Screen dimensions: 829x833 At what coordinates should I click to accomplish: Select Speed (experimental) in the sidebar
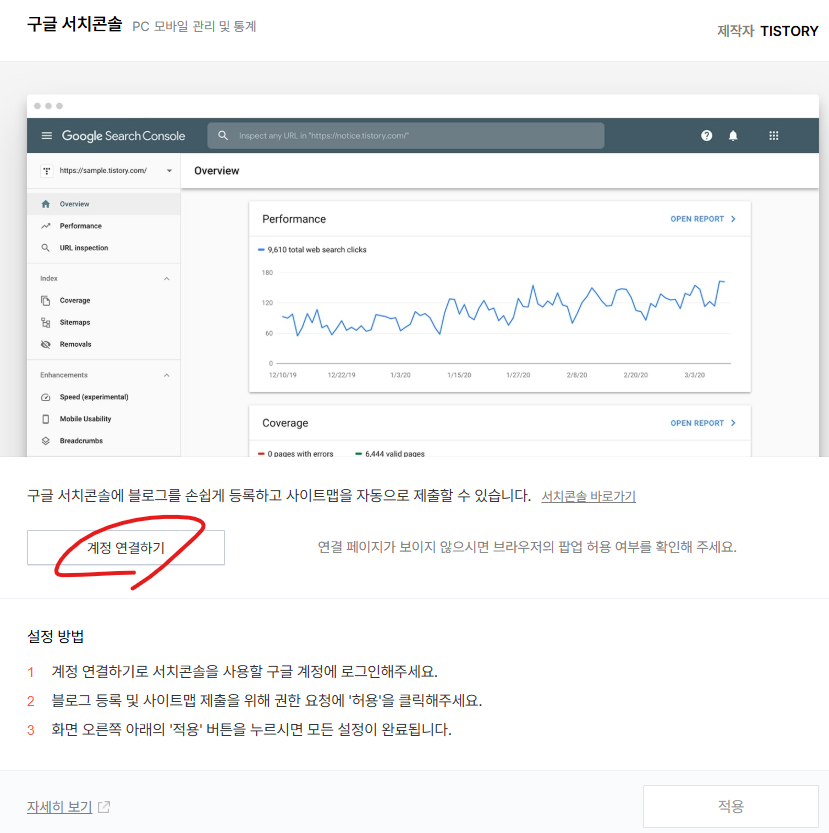coord(104,397)
